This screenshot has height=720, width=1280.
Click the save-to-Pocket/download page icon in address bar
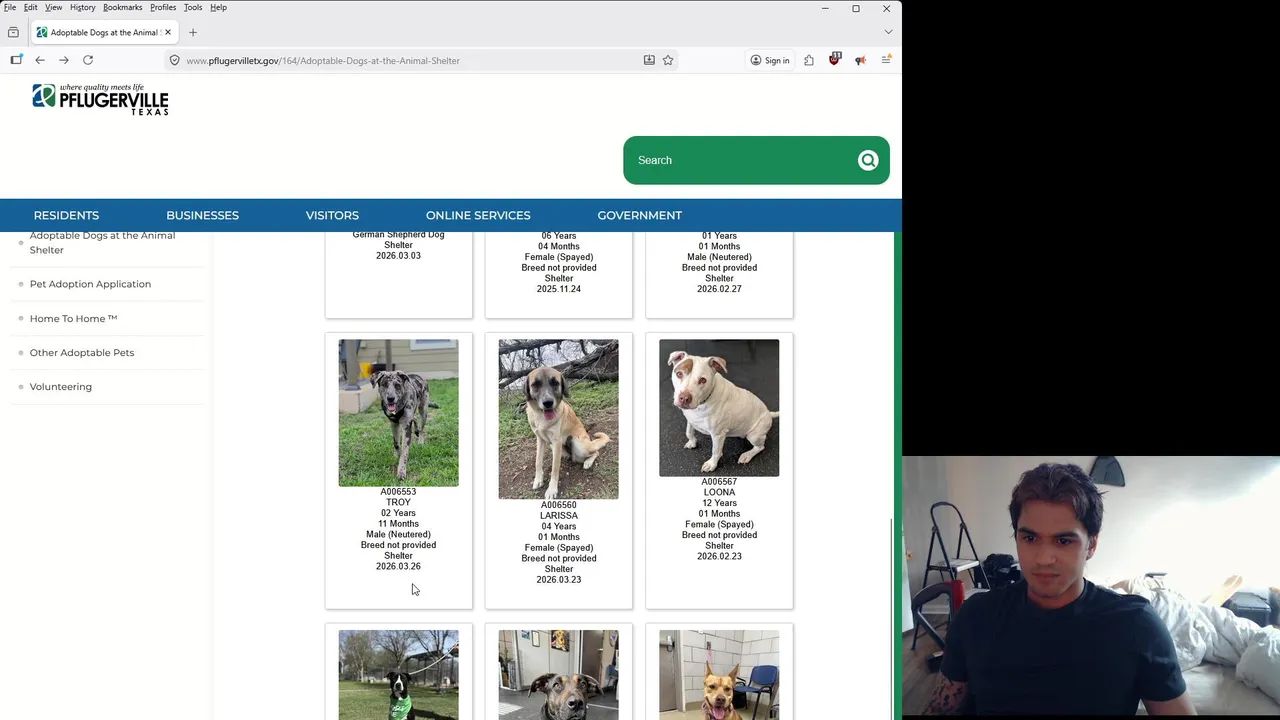(x=649, y=60)
